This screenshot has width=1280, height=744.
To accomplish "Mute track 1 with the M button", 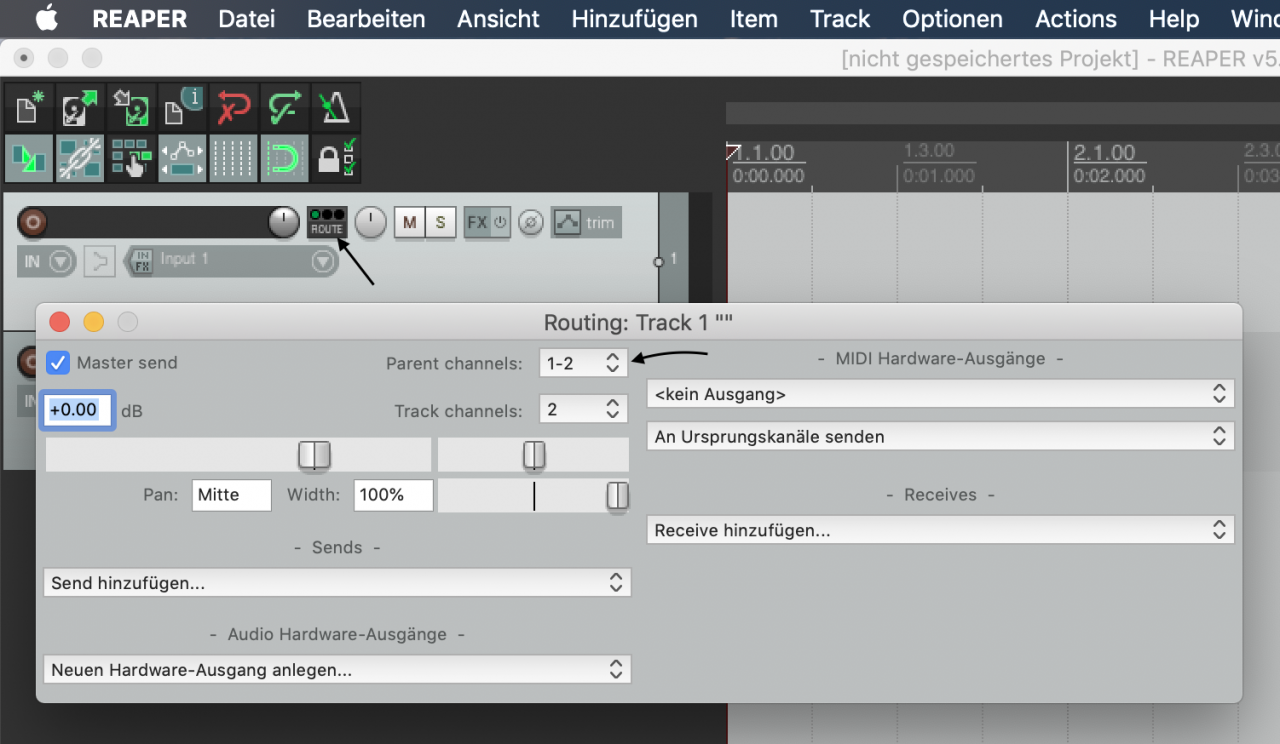I will 409,223.
